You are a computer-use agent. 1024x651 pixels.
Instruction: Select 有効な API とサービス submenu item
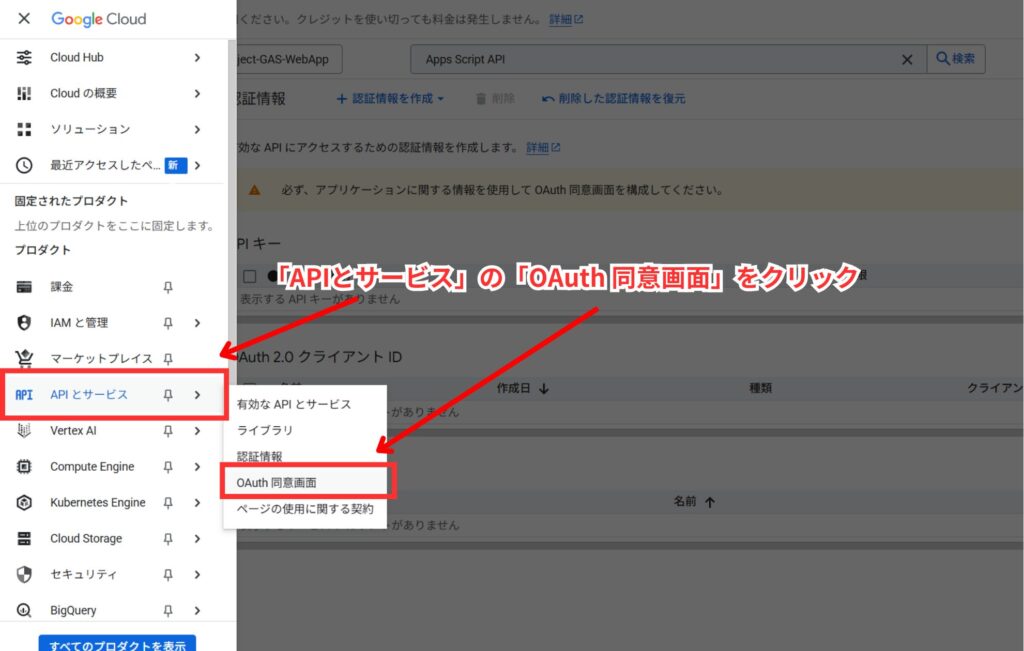304,404
